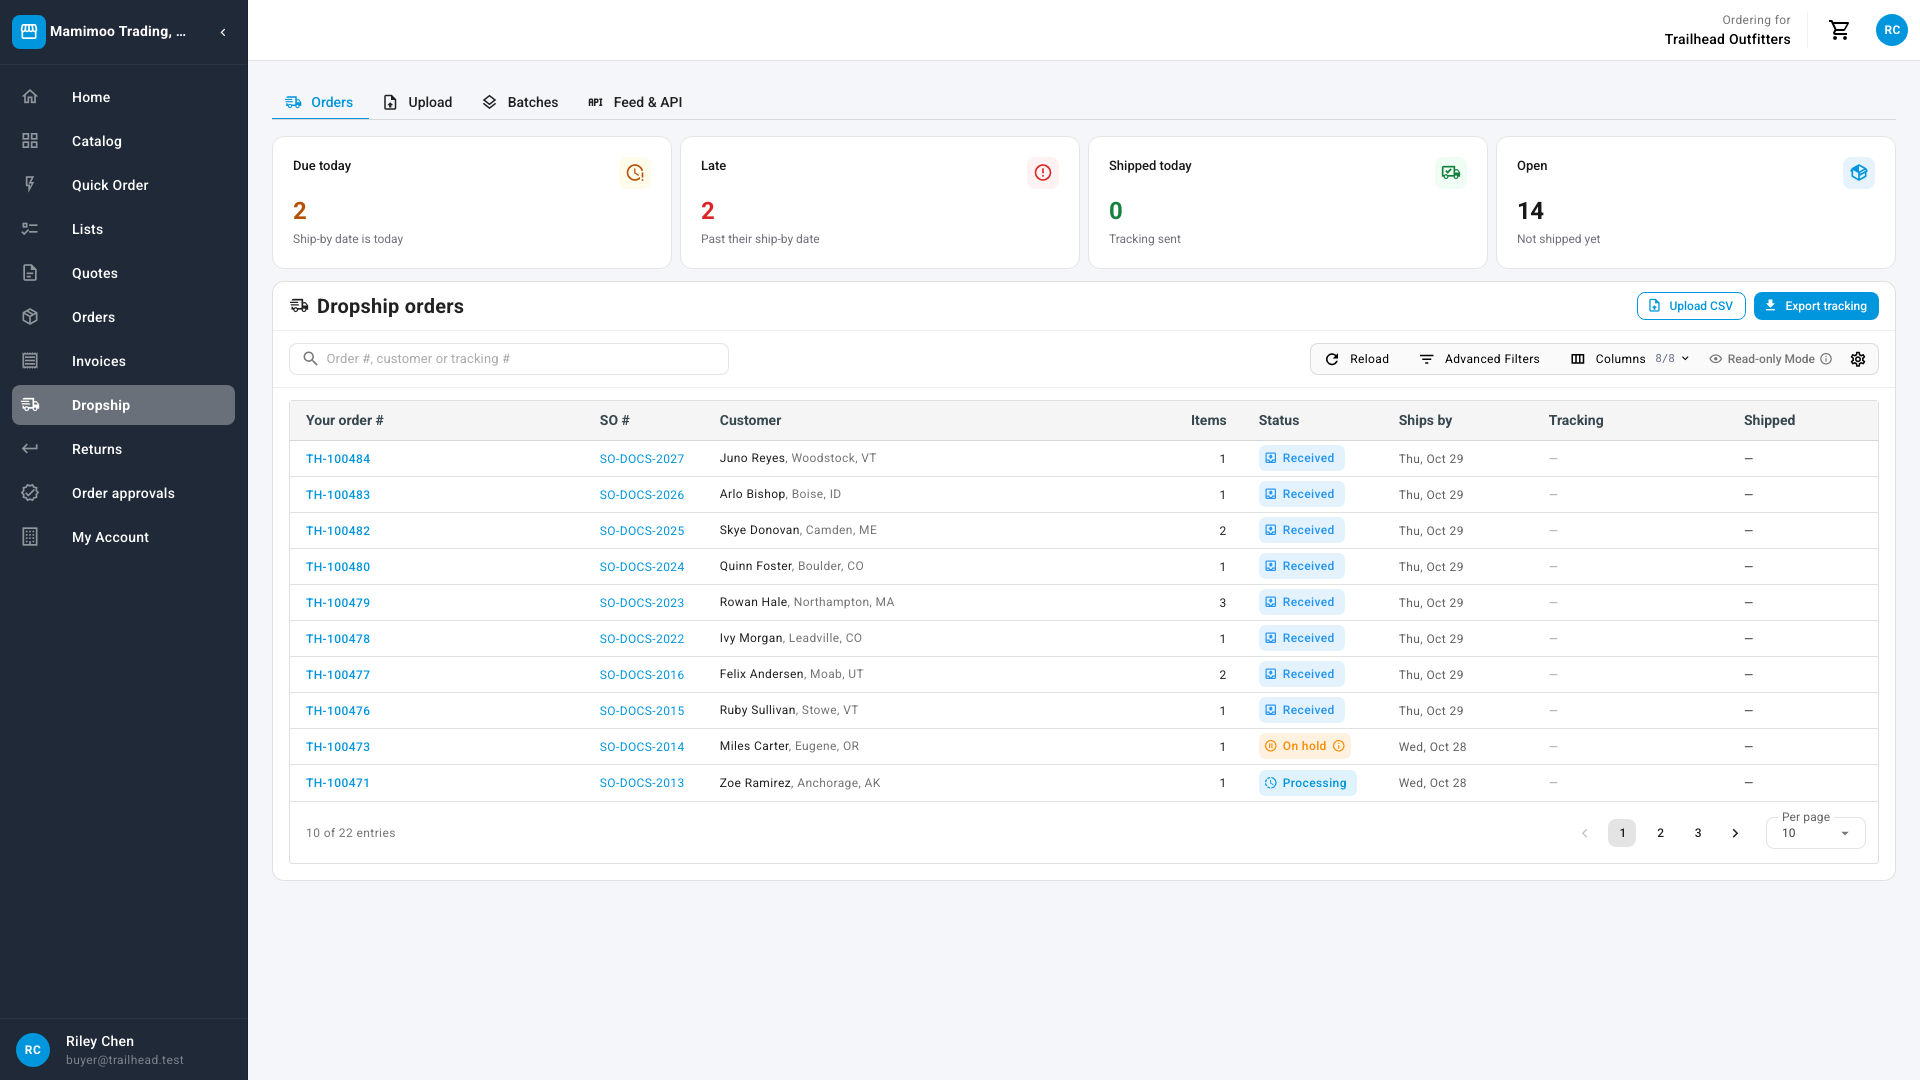Switch to the Batches tab
This screenshot has height=1080, width=1920.
520,102
